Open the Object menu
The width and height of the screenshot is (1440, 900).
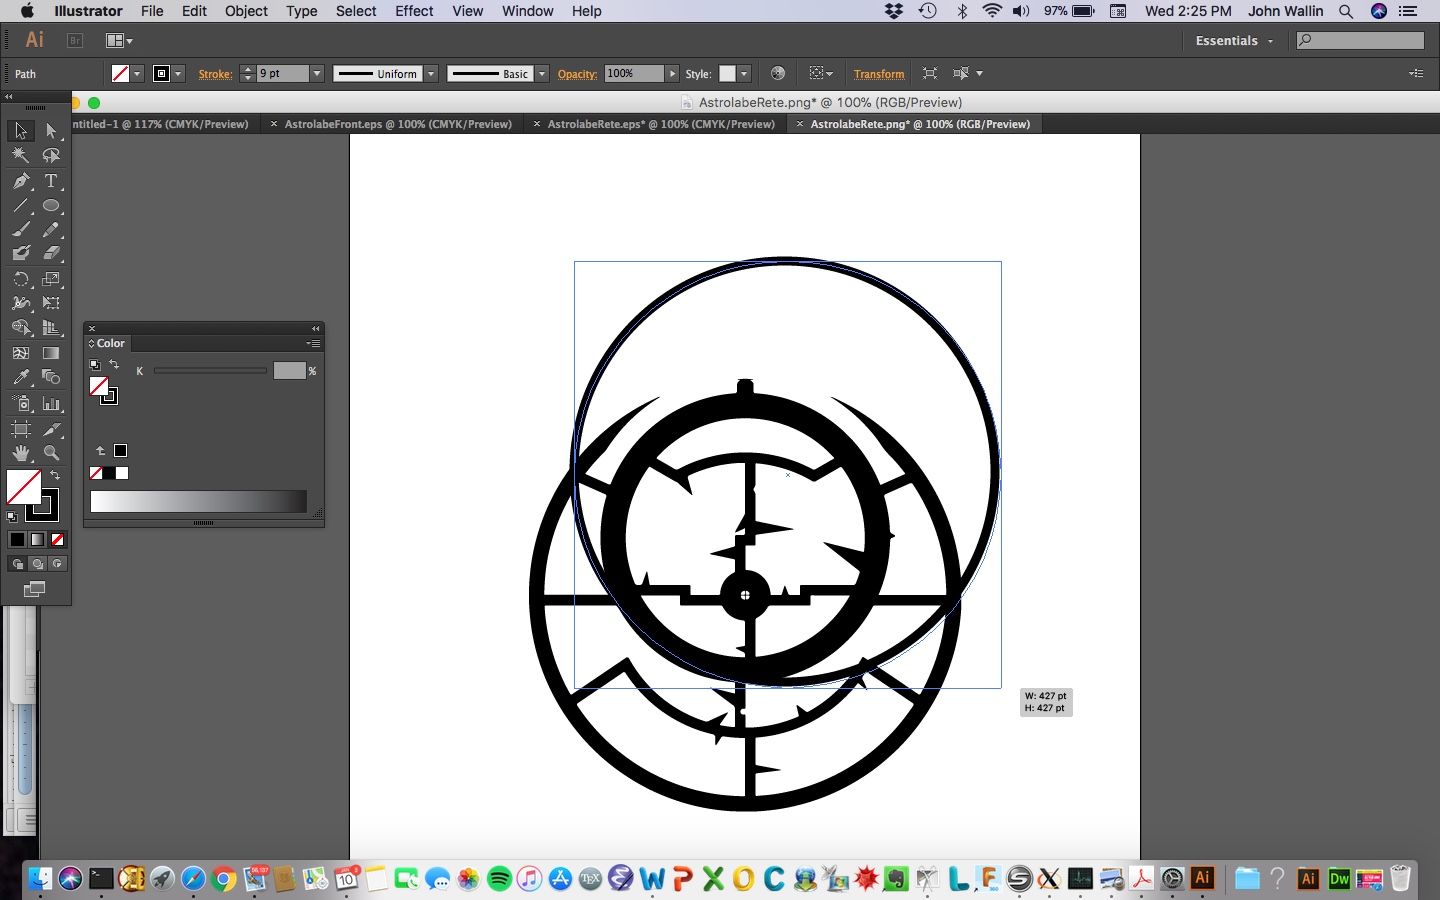tap(246, 11)
